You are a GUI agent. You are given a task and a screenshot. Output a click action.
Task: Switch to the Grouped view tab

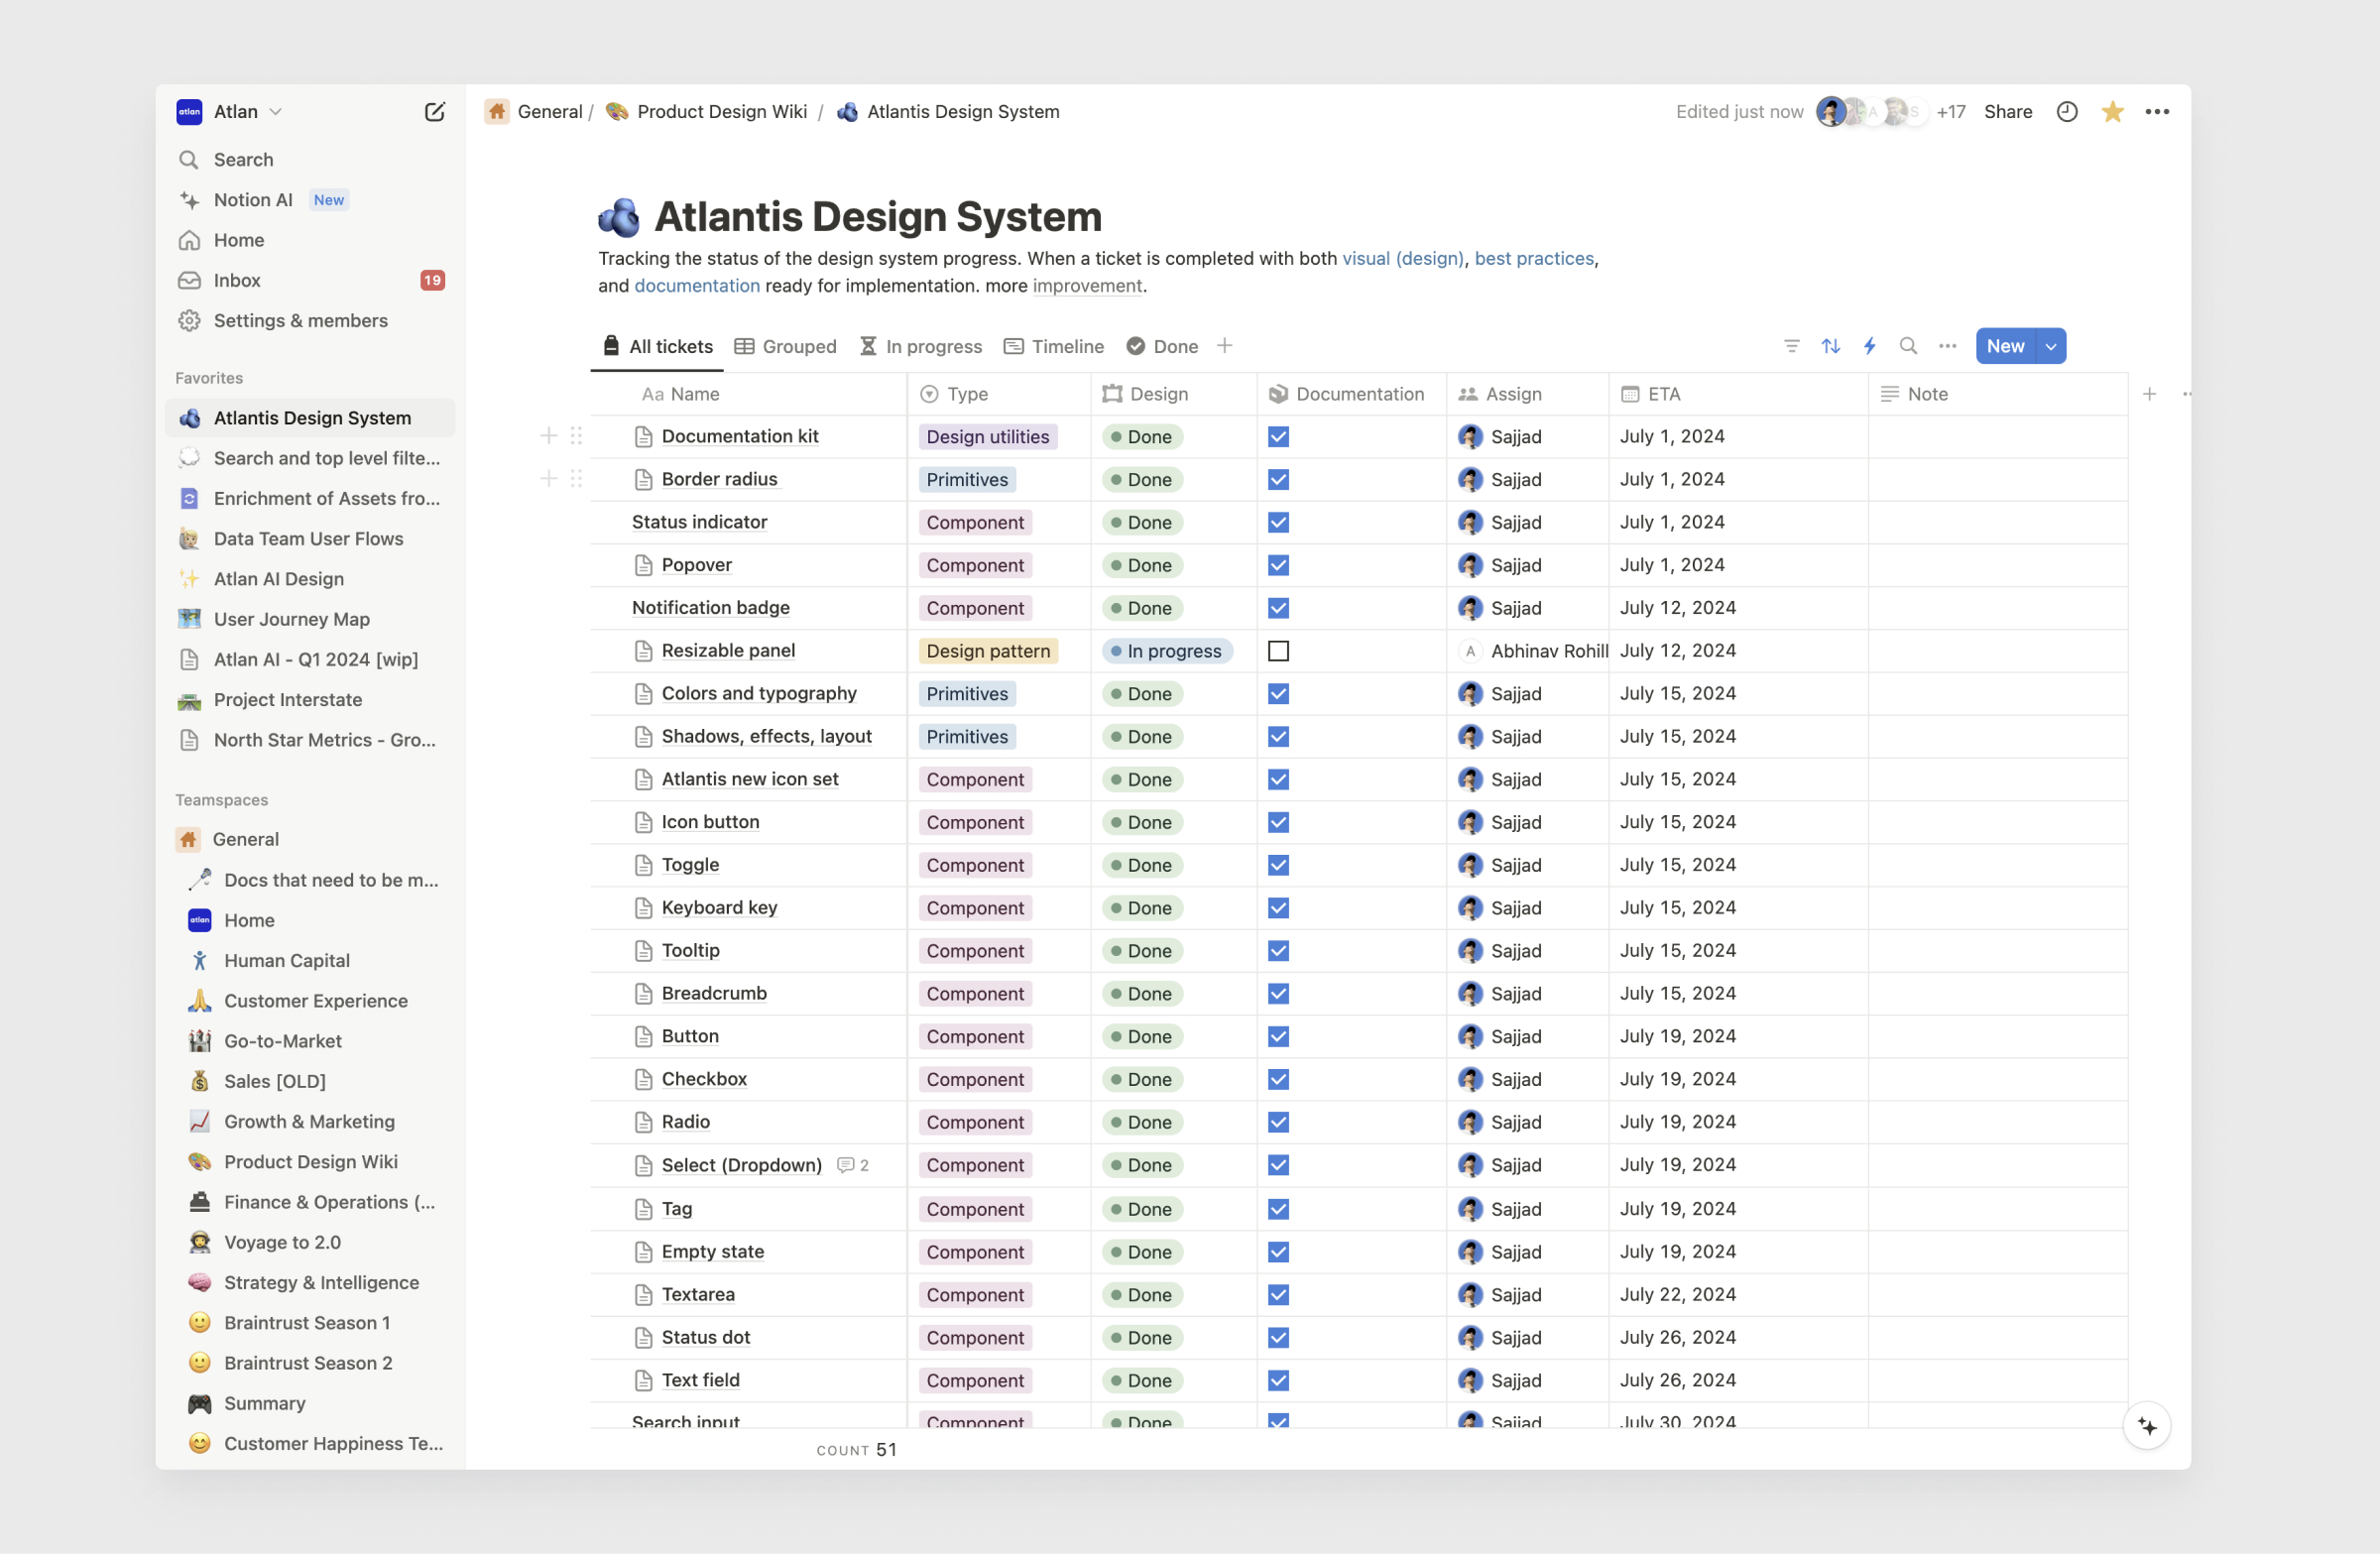click(x=786, y=346)
